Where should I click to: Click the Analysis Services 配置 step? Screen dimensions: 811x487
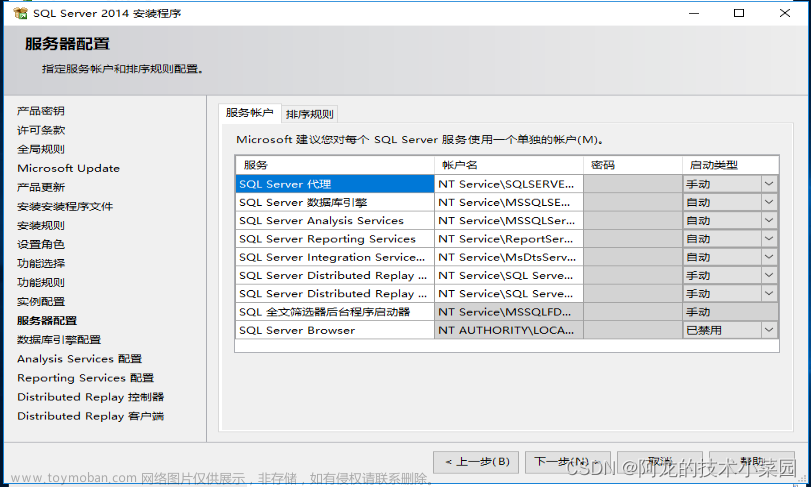(79, 359)
